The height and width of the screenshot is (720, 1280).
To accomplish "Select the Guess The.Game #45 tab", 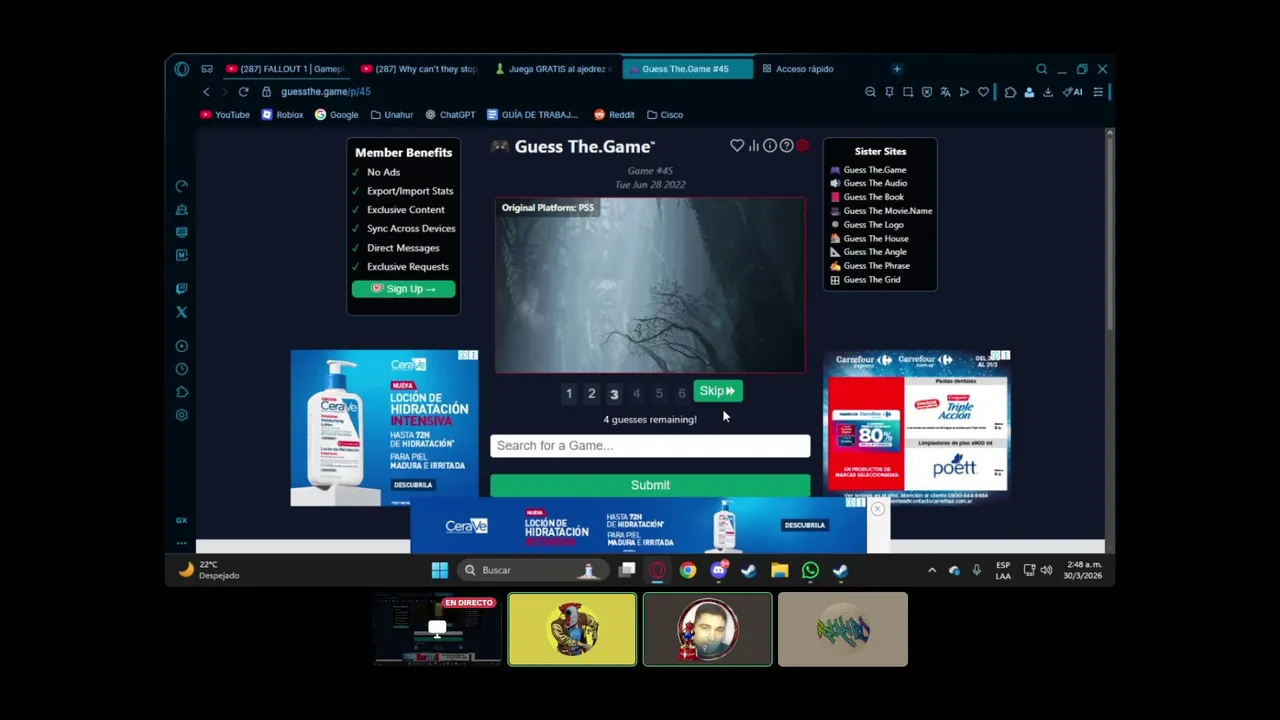I will pos(687,69).
